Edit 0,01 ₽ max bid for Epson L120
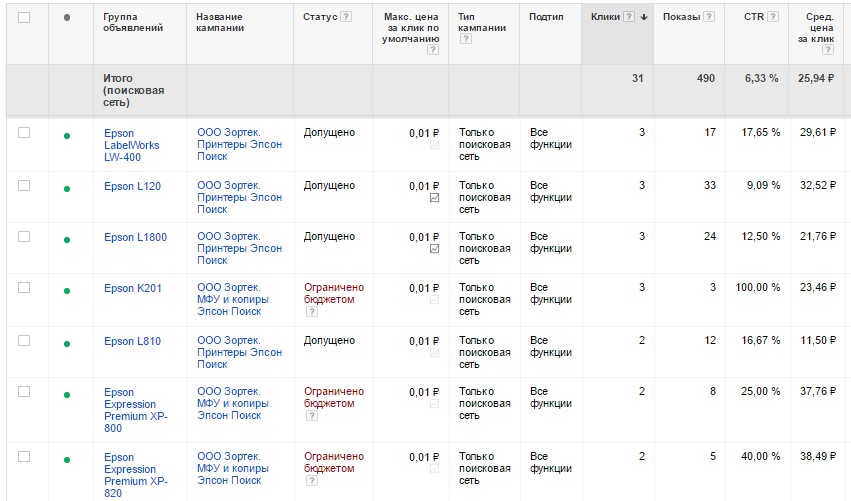851x501 pixels. pos(424,186)
